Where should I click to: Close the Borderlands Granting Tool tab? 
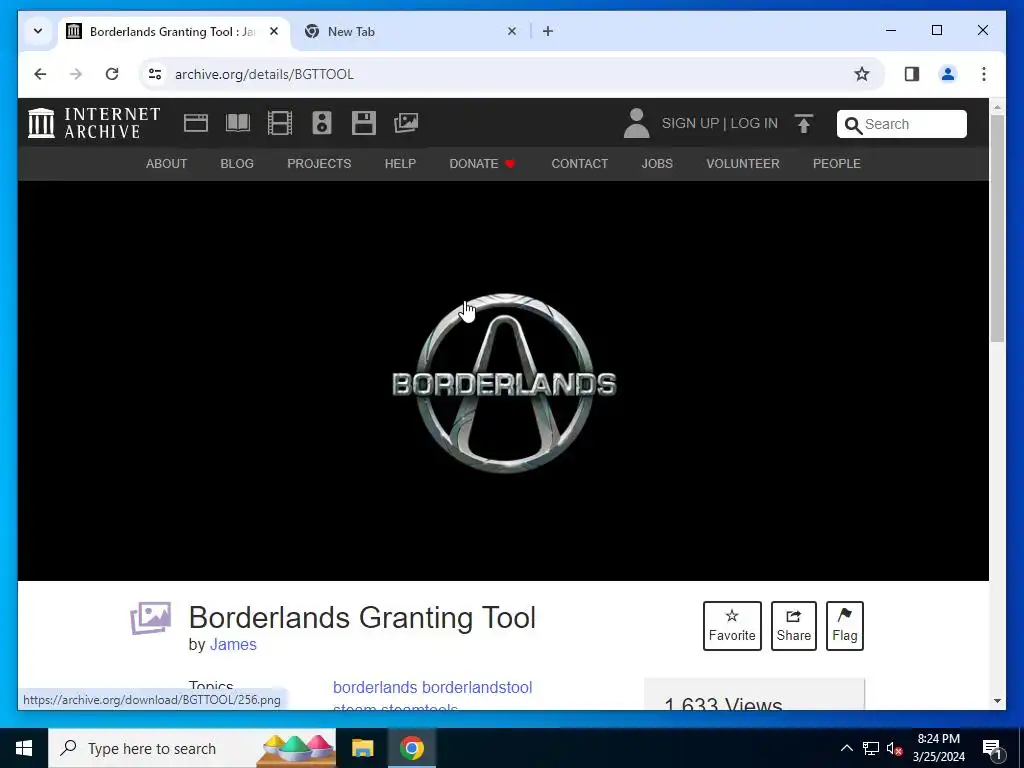(274, 31)
